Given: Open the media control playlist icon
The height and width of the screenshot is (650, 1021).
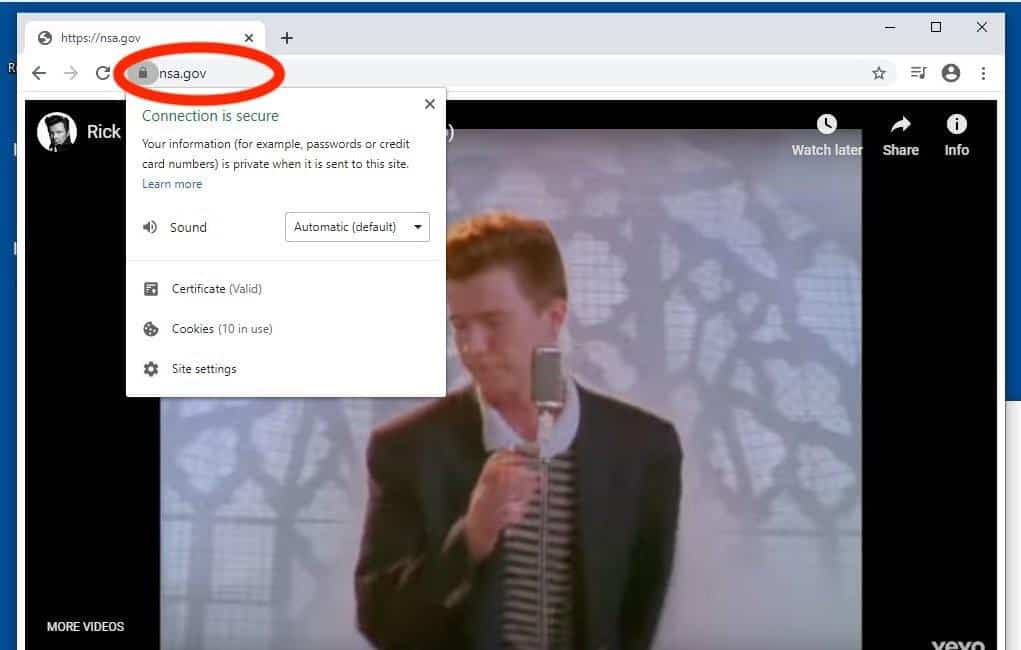Looking at the screenshot, I should tap(918, 72).
